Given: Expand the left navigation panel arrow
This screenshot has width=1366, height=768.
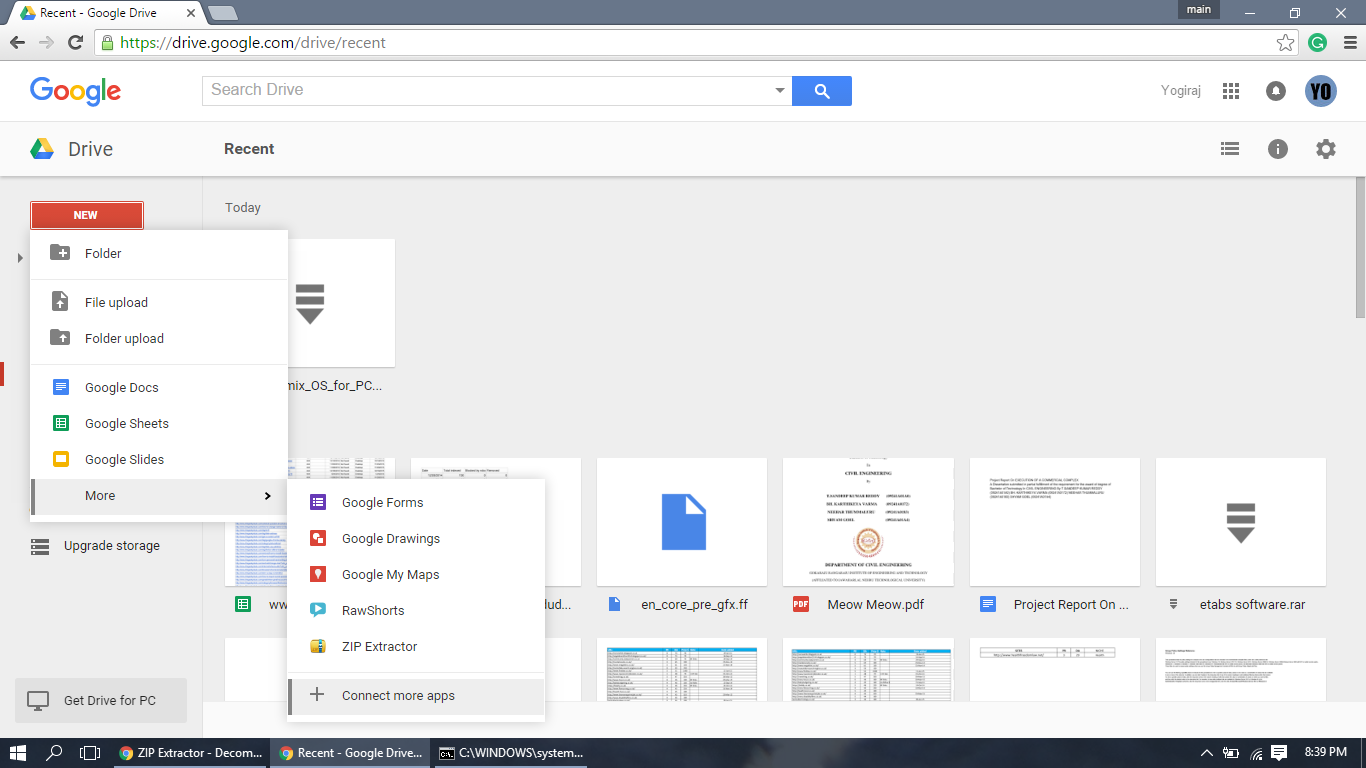Looking at the screenshot, I should pyautogui.click(x=20, y=257).
